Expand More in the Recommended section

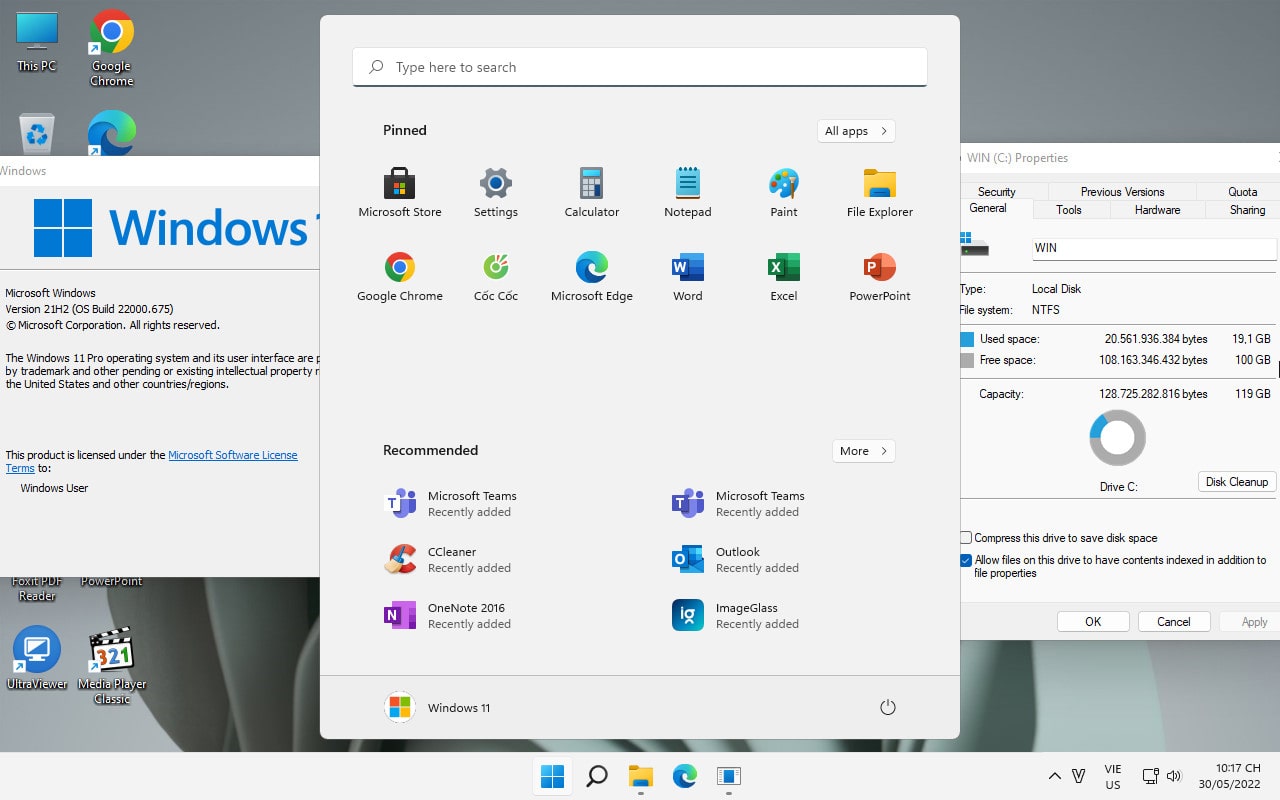[x=862, y=450]
